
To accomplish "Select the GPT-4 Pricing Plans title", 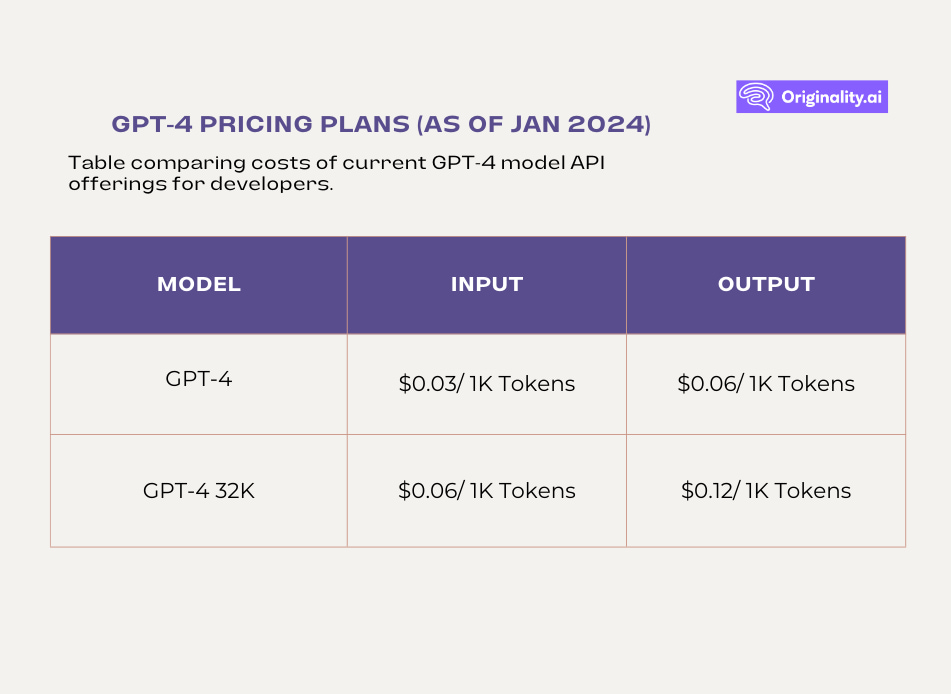I will pyautogui.click(x=381, y=124).
